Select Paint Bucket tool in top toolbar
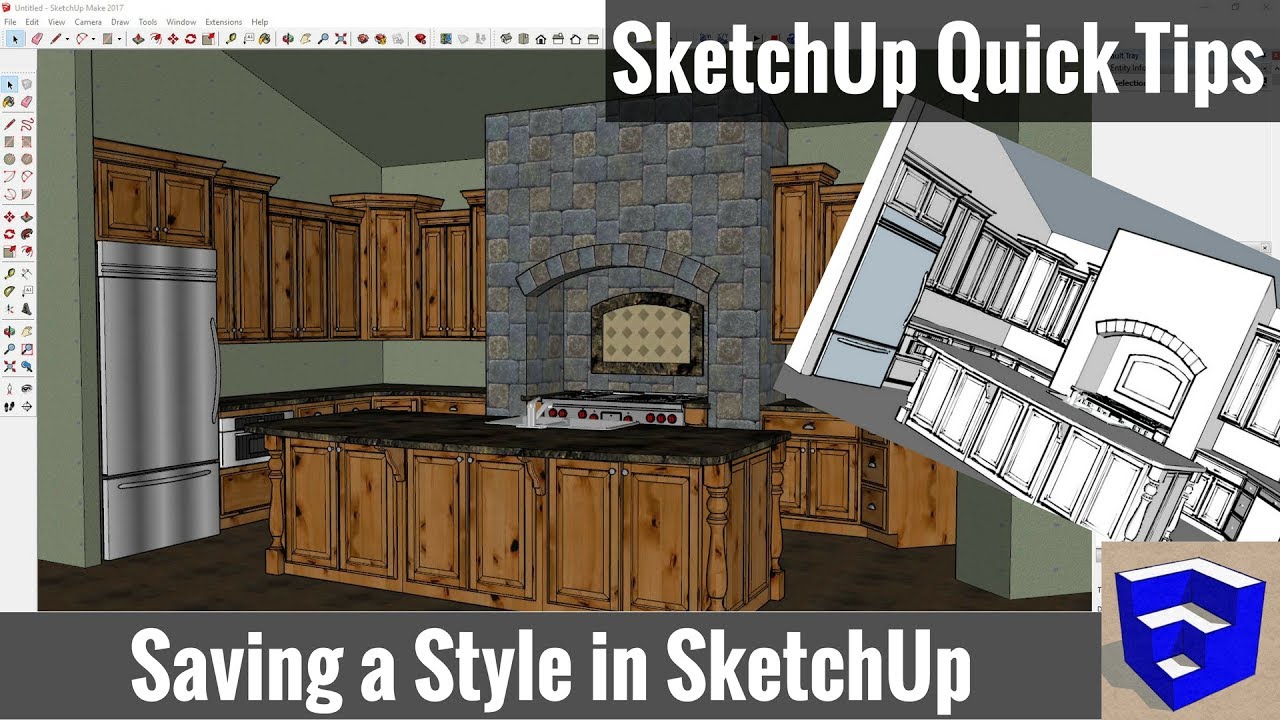 [x=265, y=39]
